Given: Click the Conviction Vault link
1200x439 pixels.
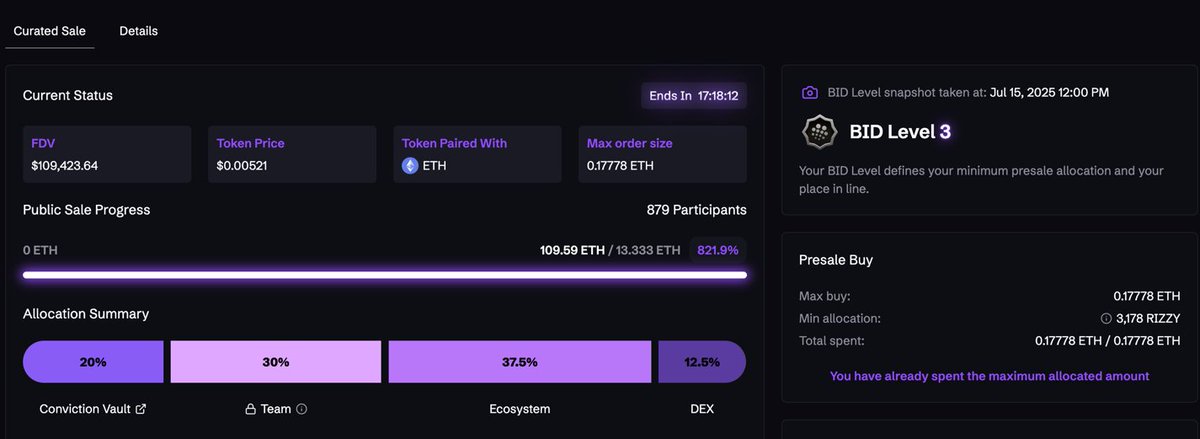Looking at the screenshot, I should click(85, 409).
